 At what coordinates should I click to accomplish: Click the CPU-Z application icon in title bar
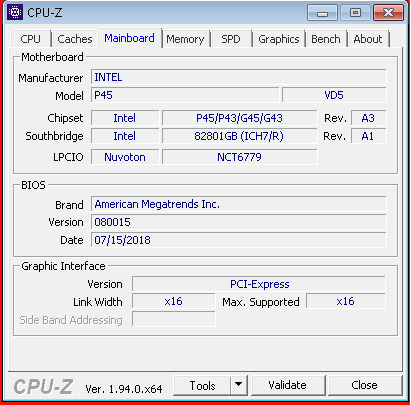pos(15,12)
